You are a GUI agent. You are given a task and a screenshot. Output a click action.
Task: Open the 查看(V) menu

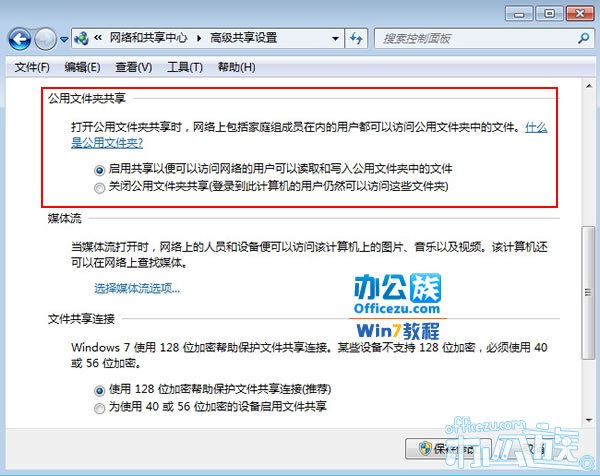(134, 67)
